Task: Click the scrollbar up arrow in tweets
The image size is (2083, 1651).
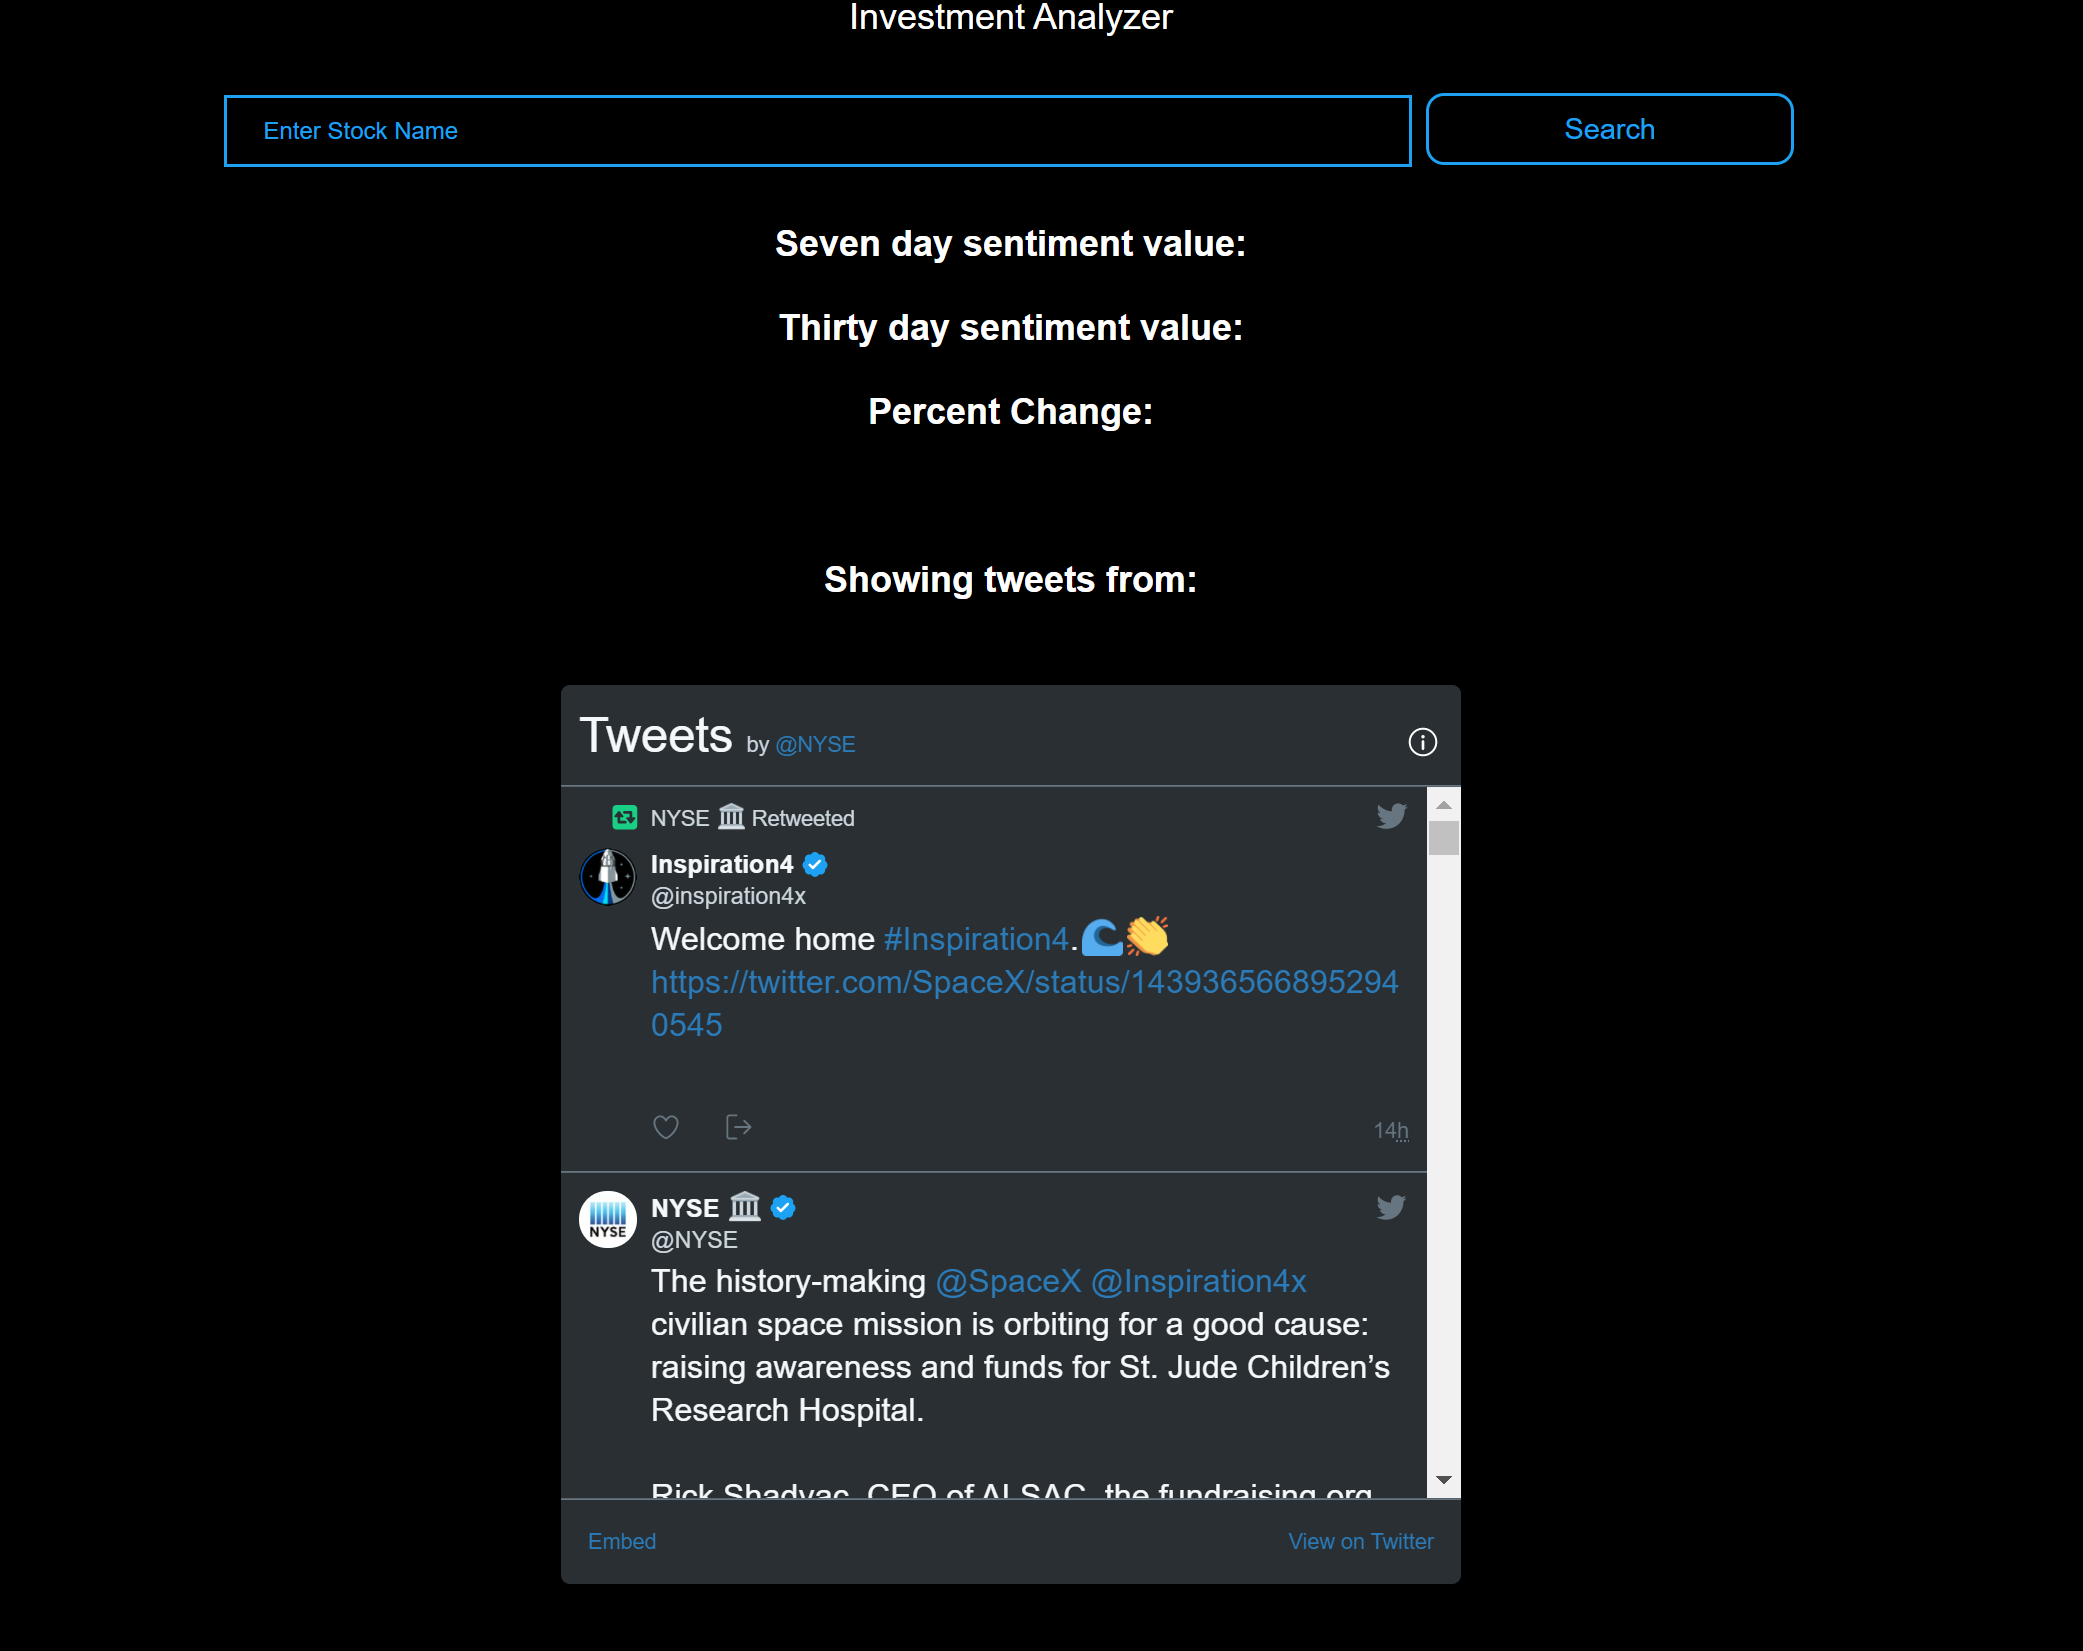Action: click(x=1443, y=805)
